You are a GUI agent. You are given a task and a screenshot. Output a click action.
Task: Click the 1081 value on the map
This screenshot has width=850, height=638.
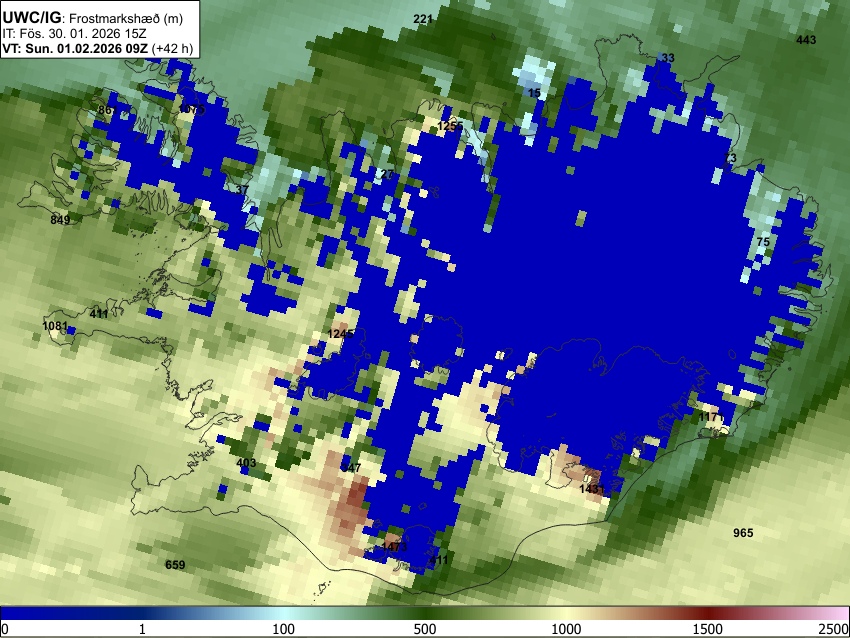pyautogui.click(x=55, y=326)
